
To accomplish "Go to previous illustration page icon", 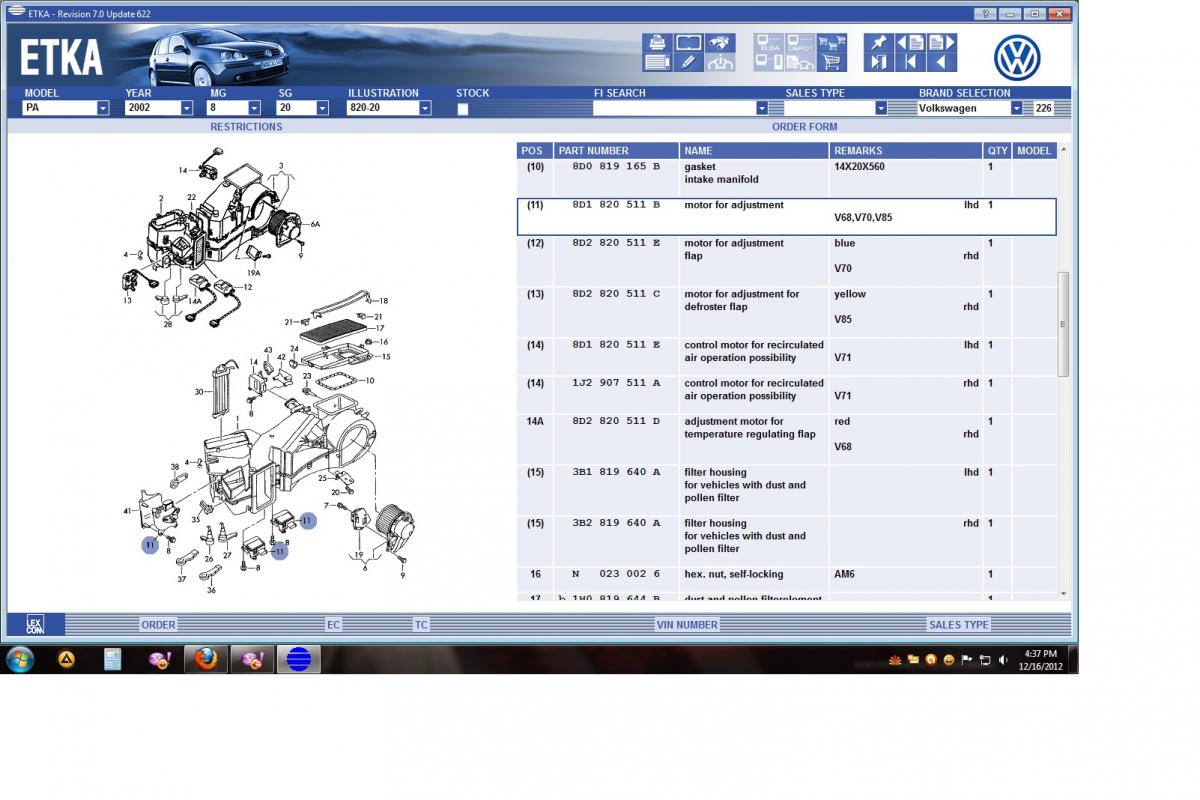I will tap(909, 42).
